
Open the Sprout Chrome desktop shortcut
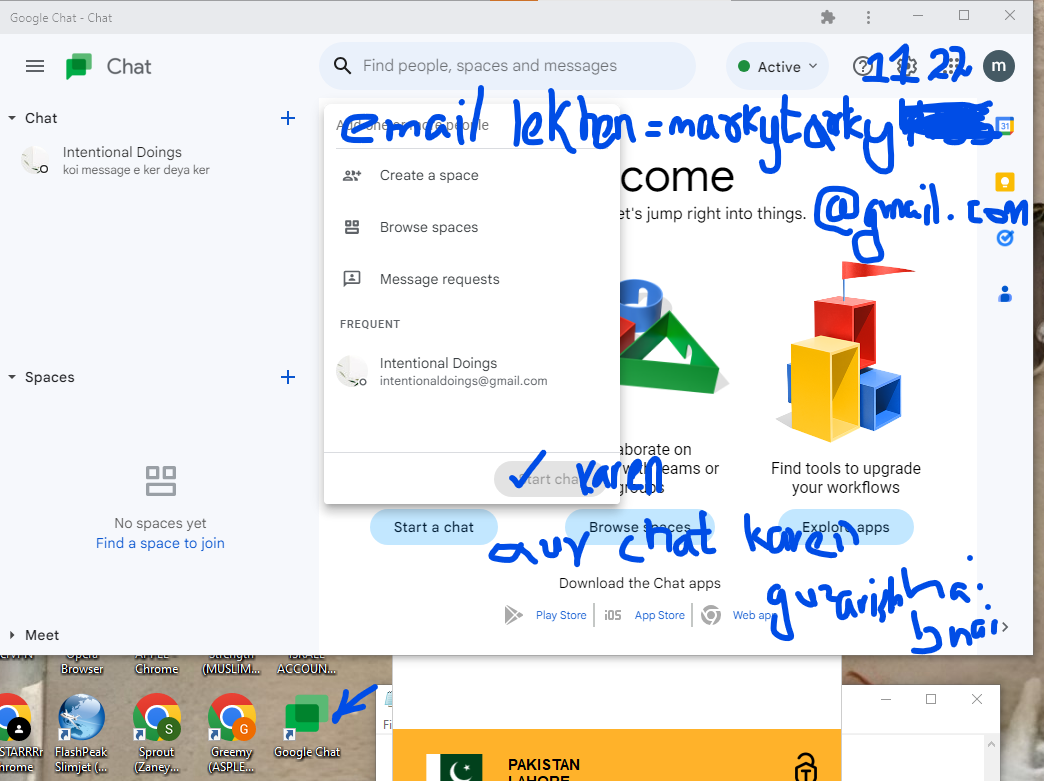tap(156, 733)
